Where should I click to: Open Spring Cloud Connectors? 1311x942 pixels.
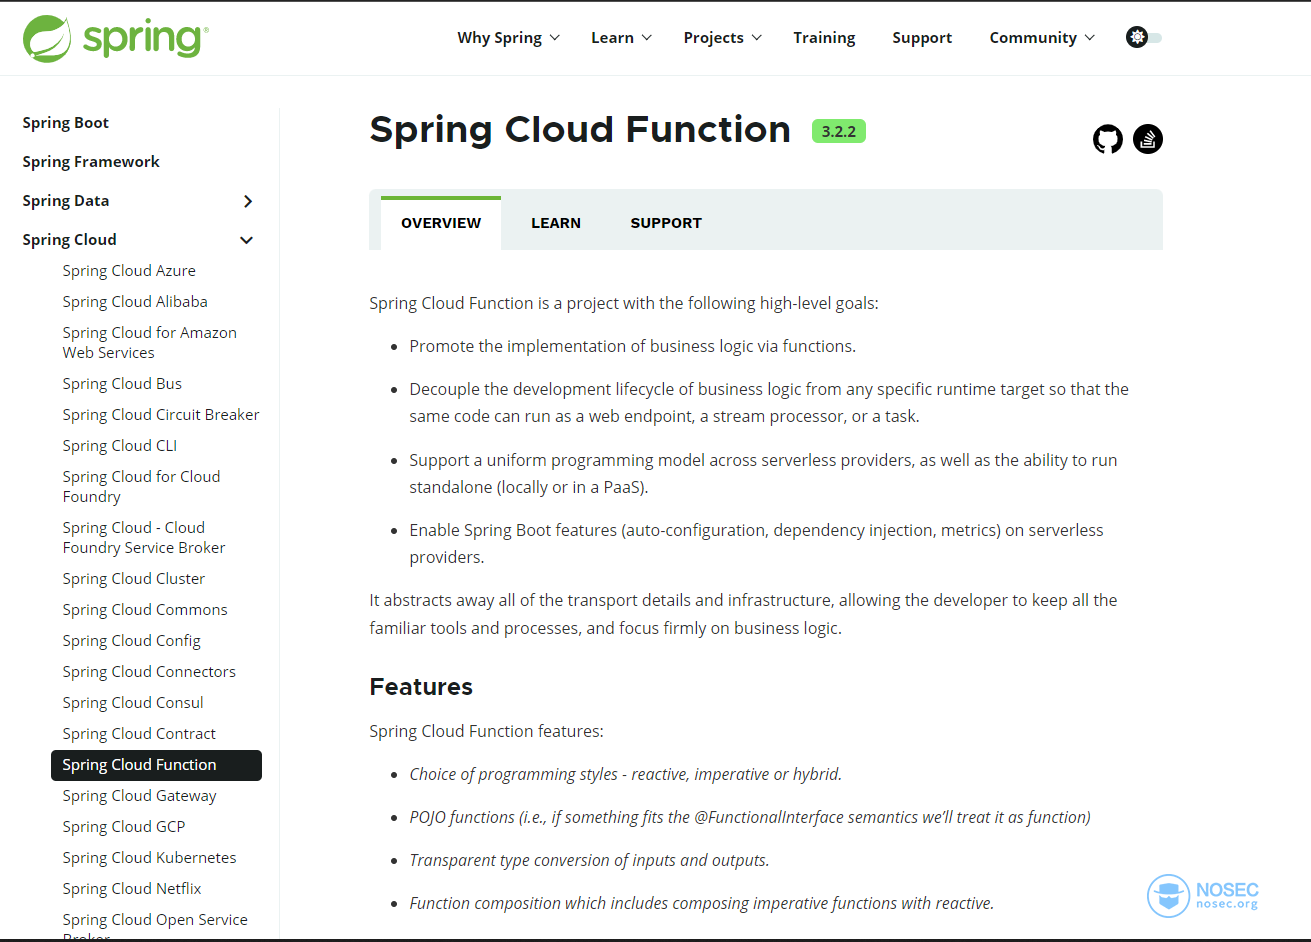point(149,672)
